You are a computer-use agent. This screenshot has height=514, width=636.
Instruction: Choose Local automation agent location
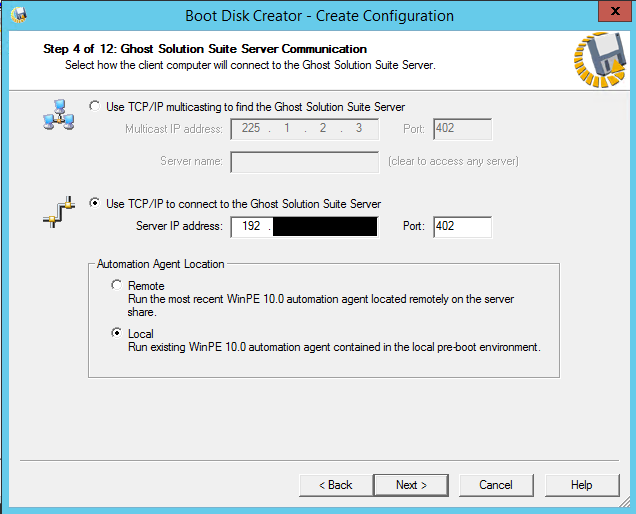point(116,333)
